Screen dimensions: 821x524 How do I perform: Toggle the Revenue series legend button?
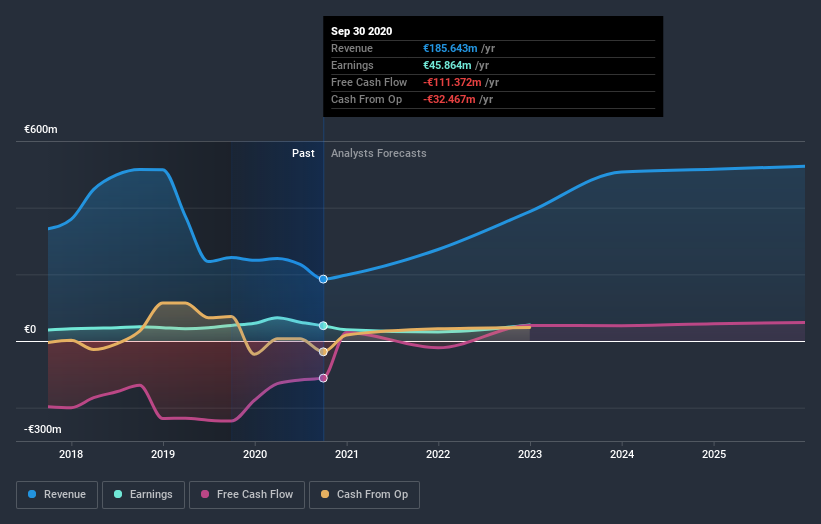click(57, 495)
